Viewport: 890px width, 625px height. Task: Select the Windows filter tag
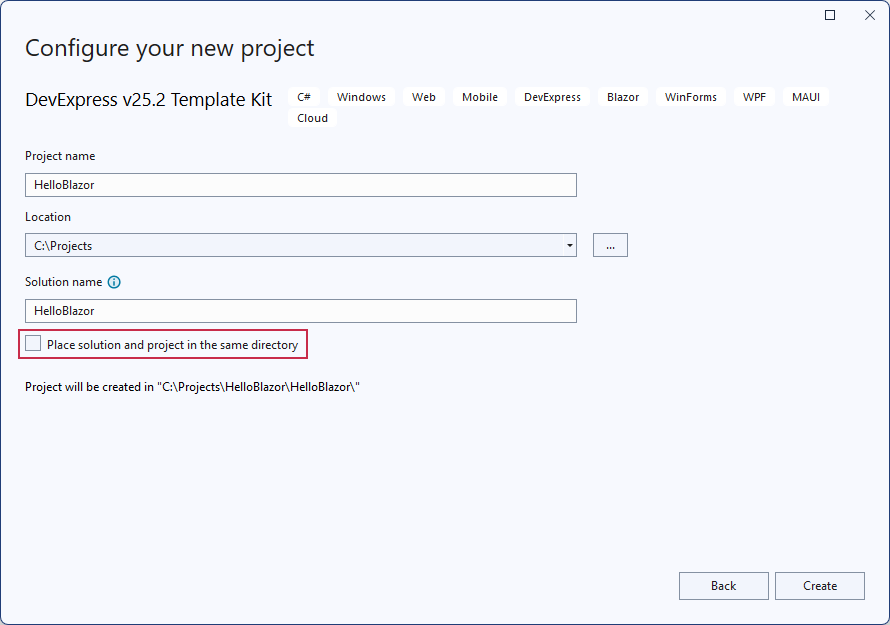point(360,97)
